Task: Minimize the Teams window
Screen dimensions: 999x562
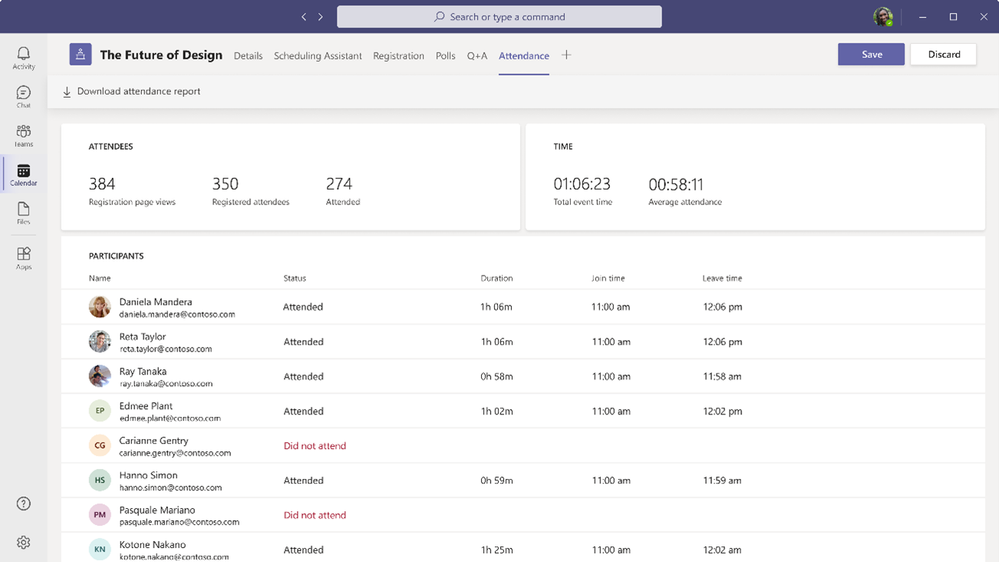Action: point(923,17)
